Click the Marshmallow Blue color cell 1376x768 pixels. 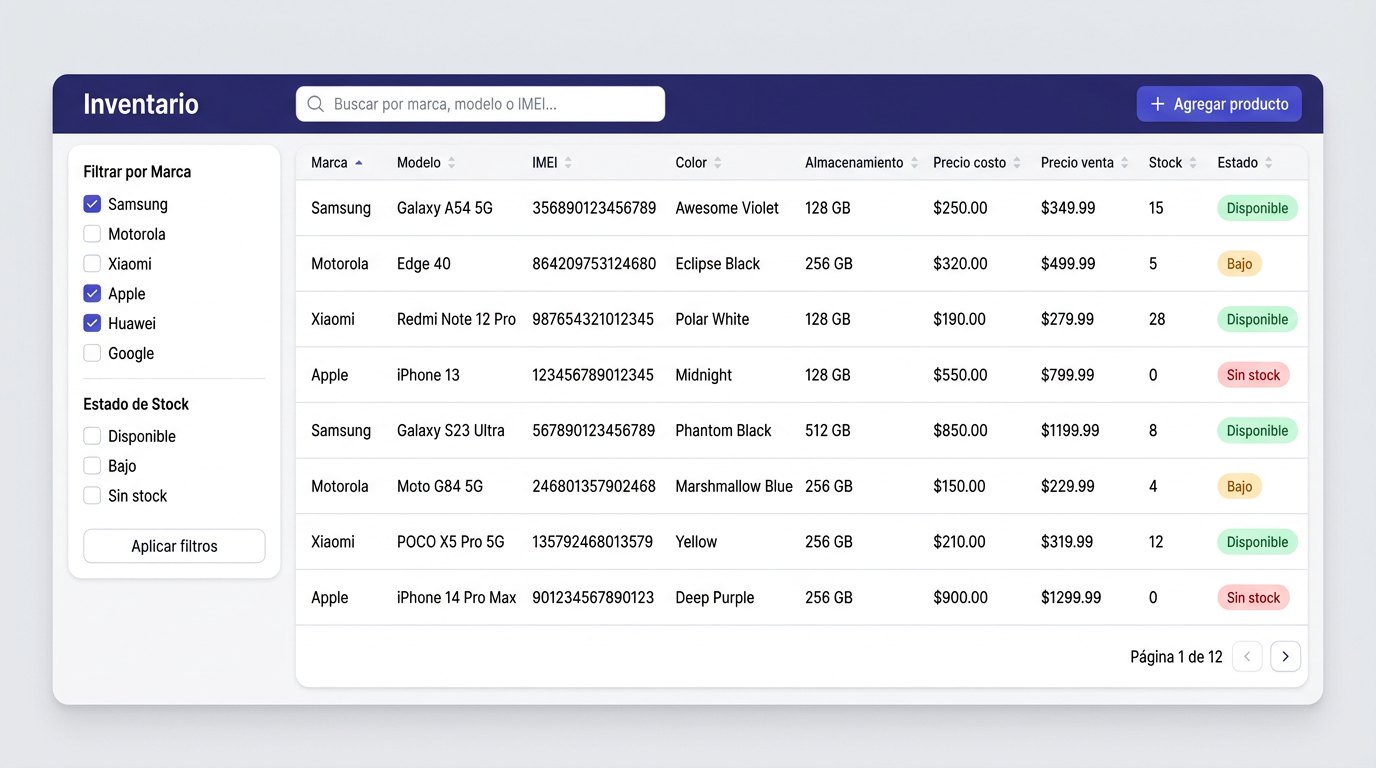tap(734, 486)
